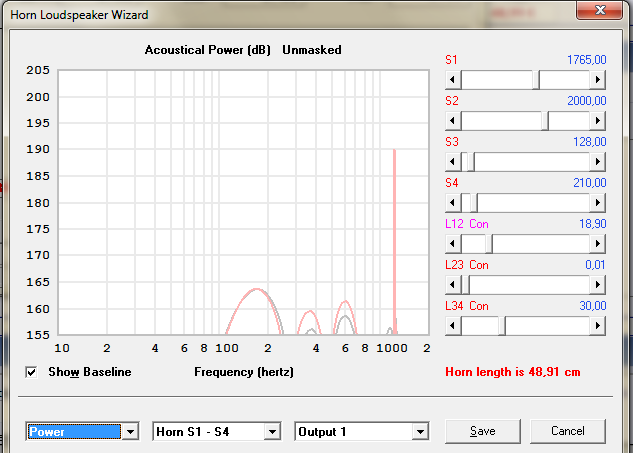Click the Cancel button

pyautogui.click(x=568, y=431)
